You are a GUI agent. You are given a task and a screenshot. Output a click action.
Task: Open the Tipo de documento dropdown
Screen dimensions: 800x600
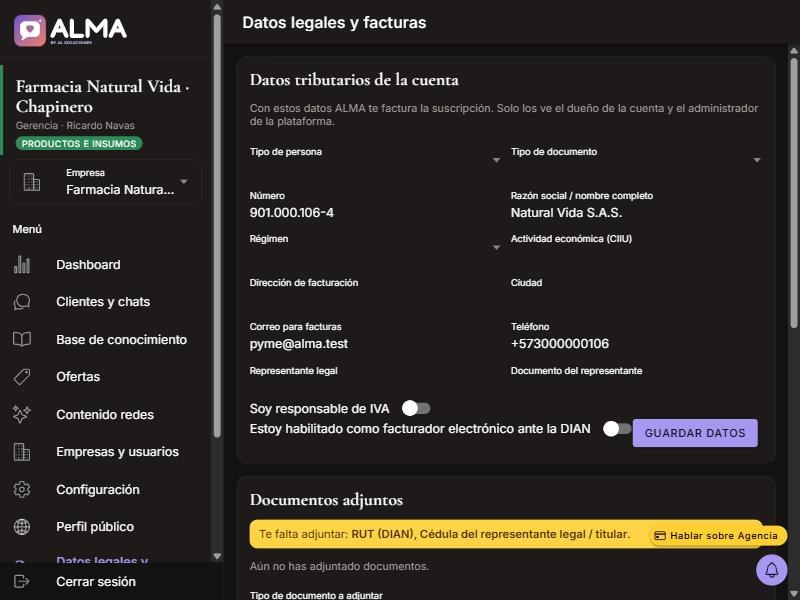(x=636, y=160)
